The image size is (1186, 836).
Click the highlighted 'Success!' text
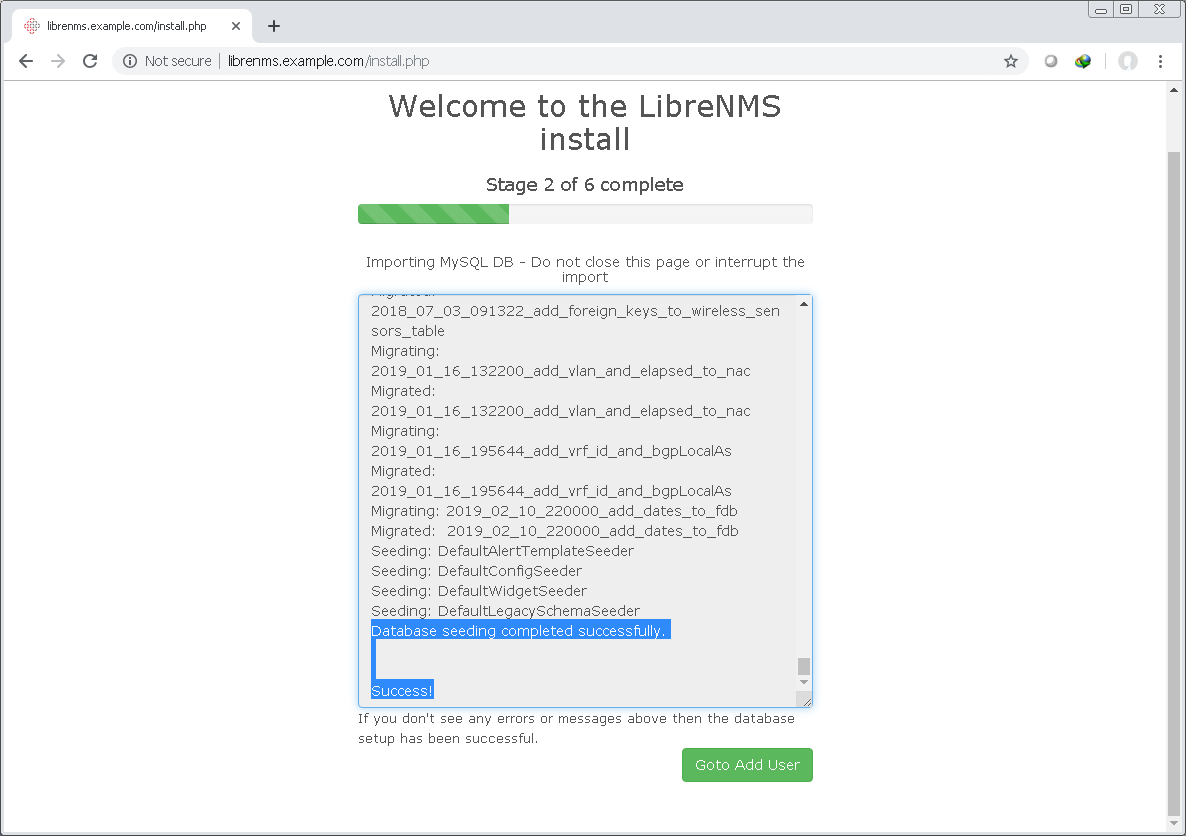pyautogui.click(x=402, y=691)
